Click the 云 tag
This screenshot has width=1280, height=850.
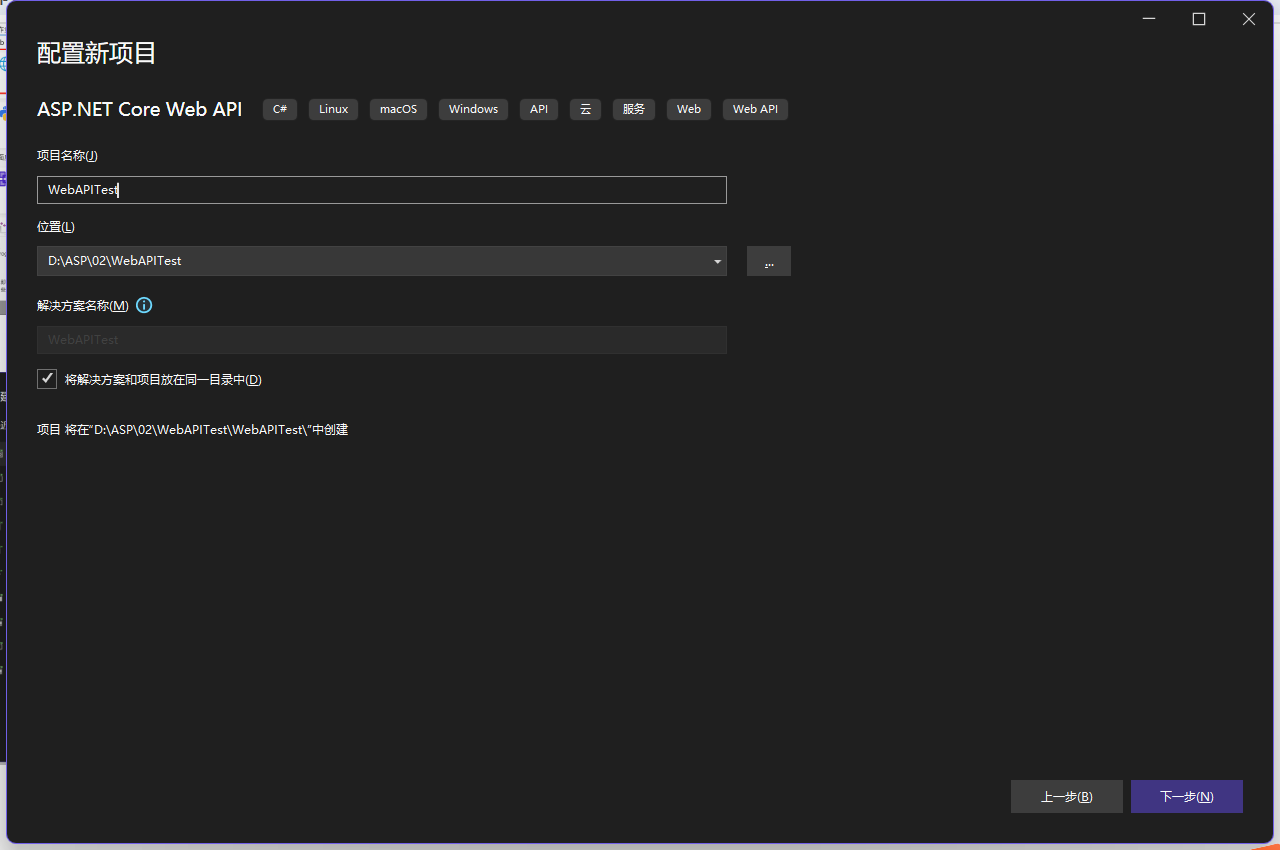pos(585,109)
